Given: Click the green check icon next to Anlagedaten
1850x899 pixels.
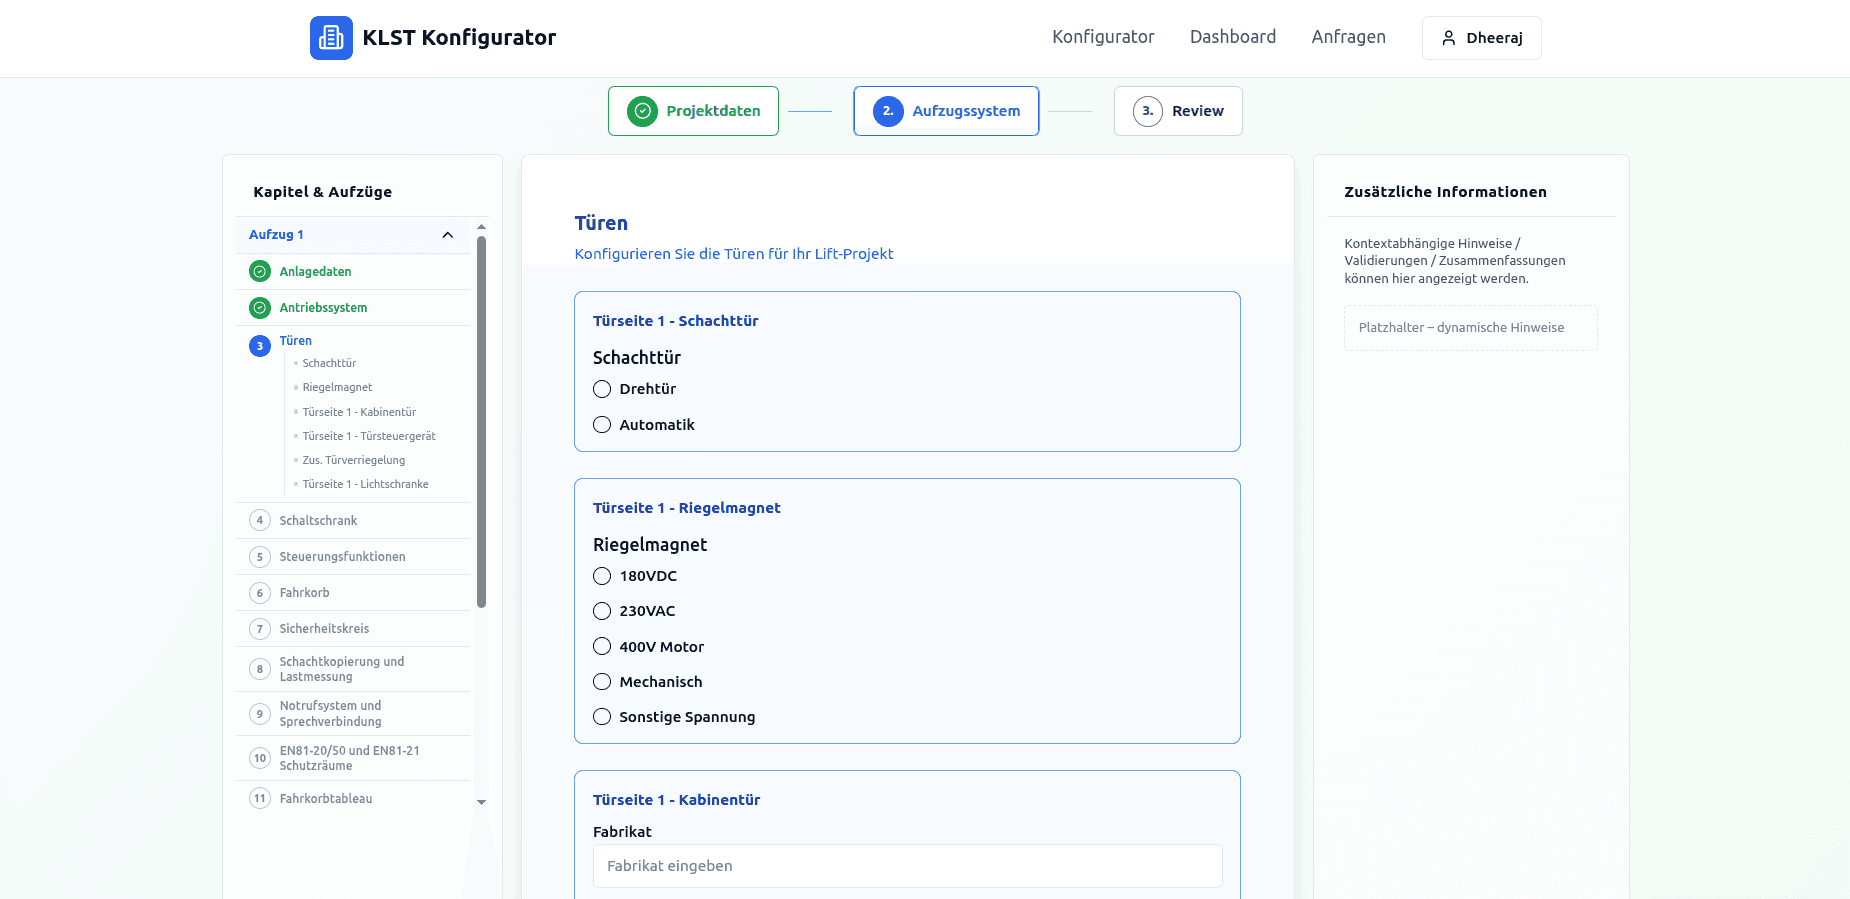Looking at the screenshot, I should [260, 272].
